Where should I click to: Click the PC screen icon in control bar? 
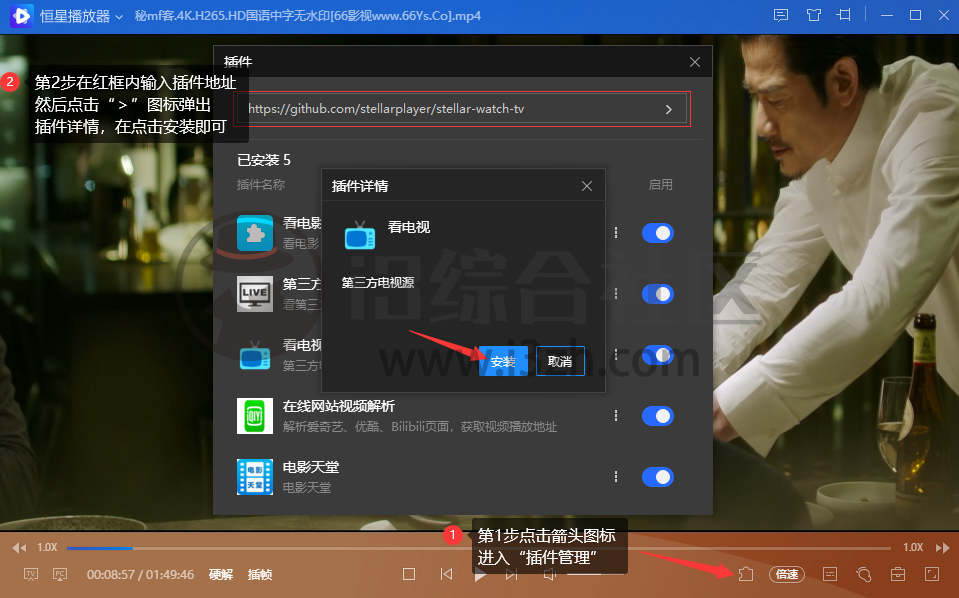click(60, 574)
